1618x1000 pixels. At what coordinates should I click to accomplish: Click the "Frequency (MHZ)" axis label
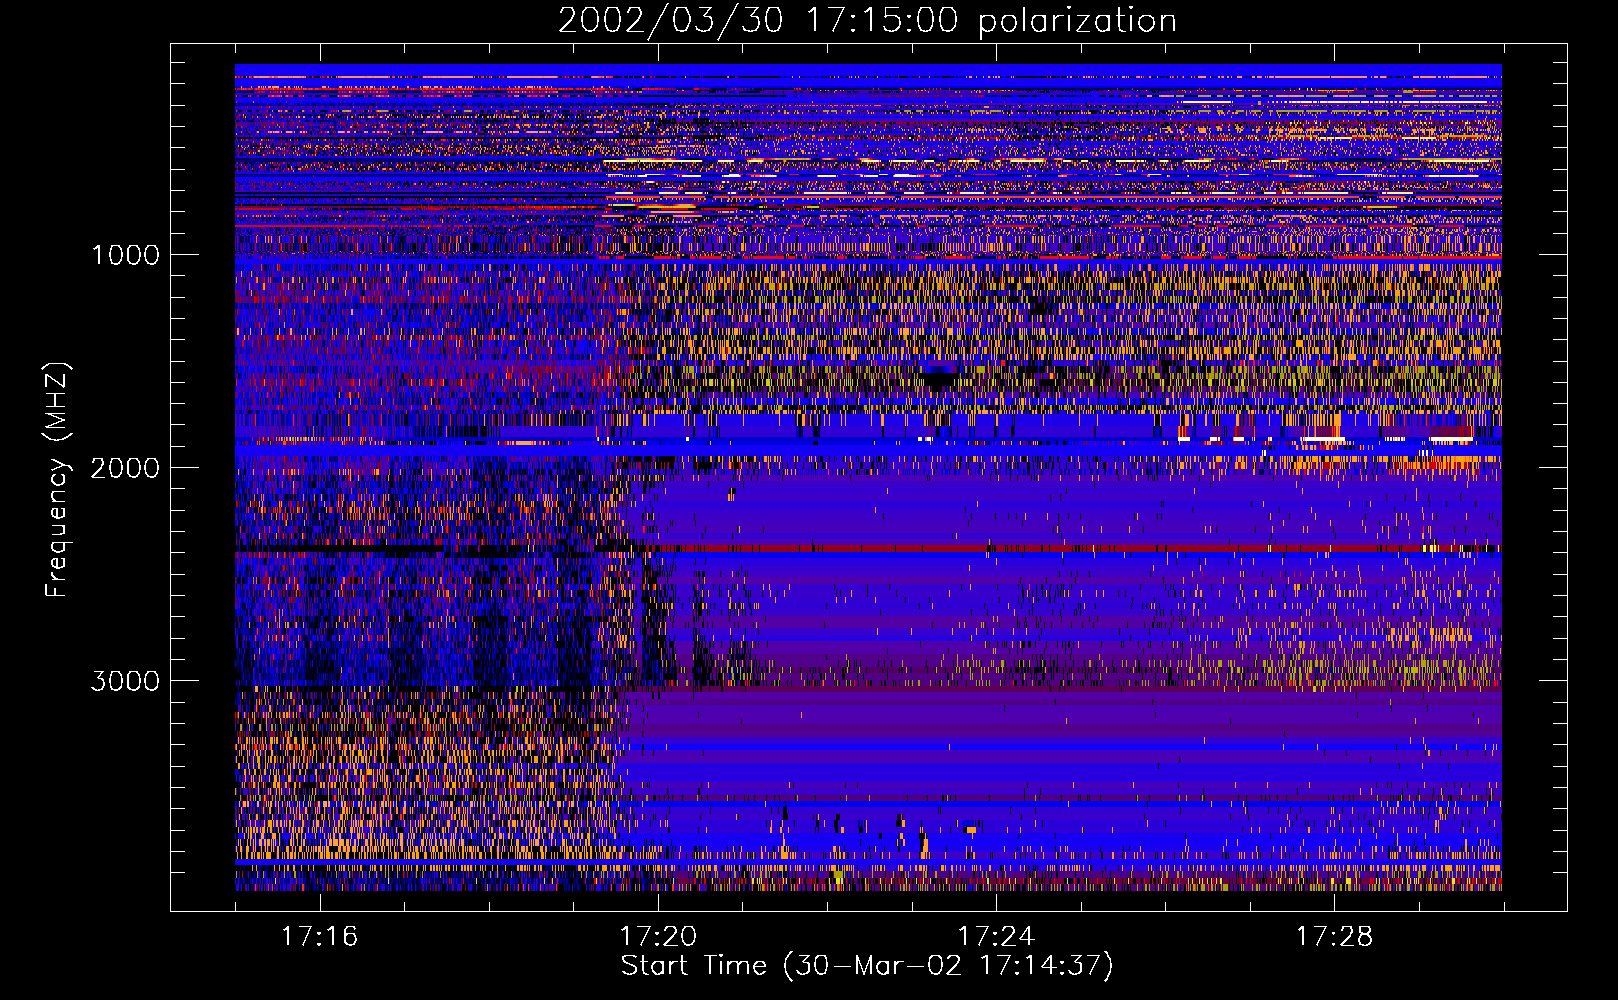[x=57, y=480]
